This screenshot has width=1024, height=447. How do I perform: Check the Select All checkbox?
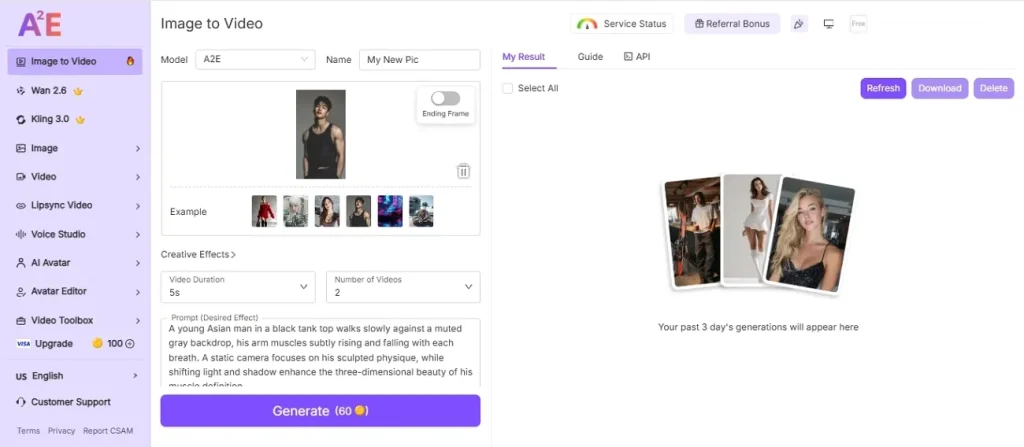pos(507,88)
